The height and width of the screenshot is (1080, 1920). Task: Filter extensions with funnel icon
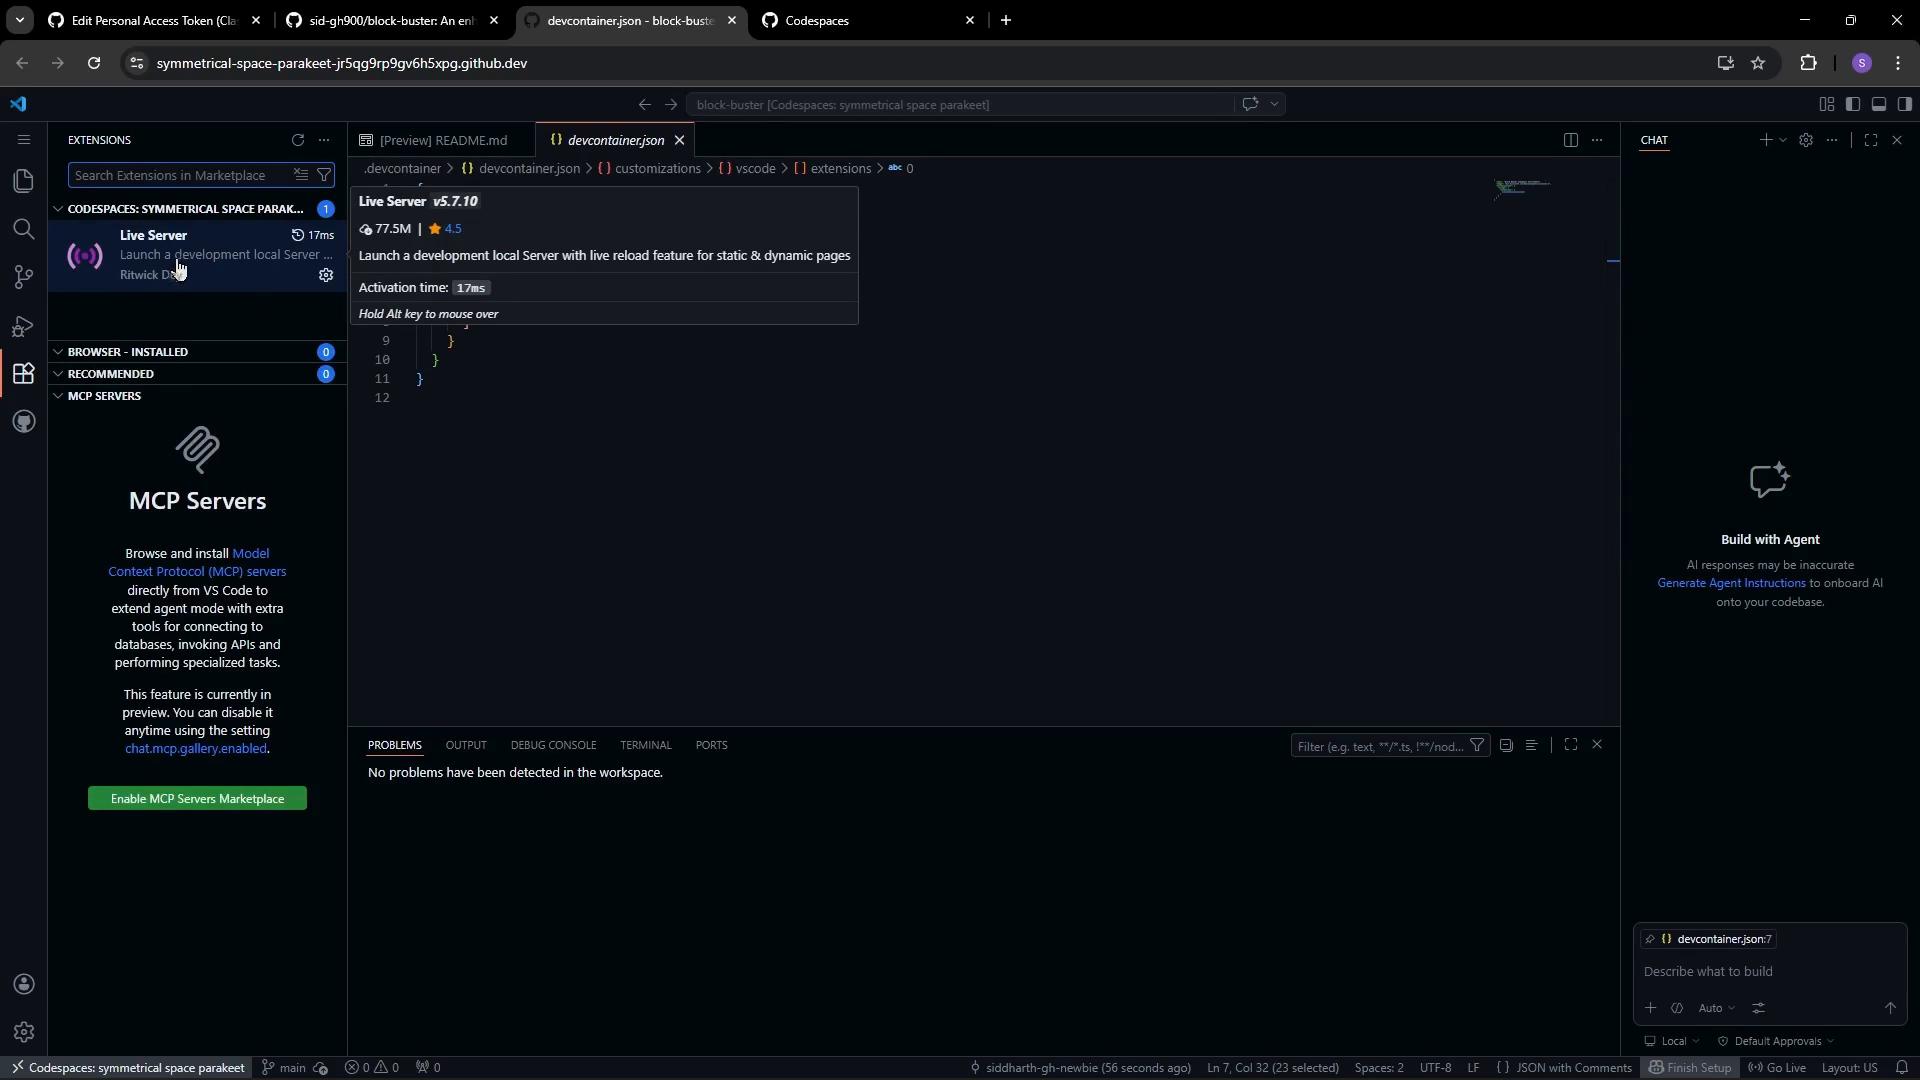coord(324,175)
